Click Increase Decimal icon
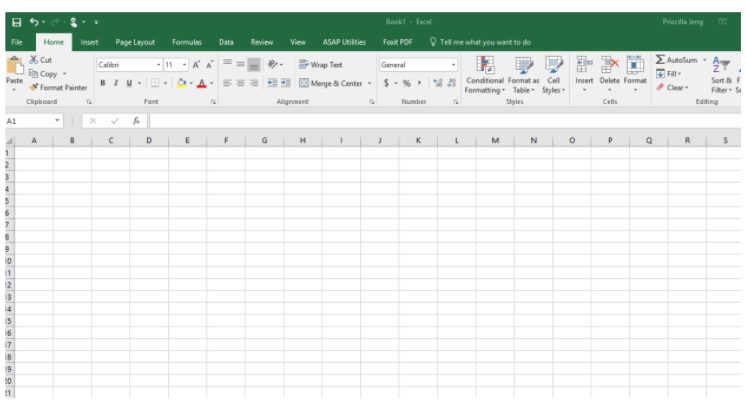The image size is (747, 419). (x=438, y=83)
